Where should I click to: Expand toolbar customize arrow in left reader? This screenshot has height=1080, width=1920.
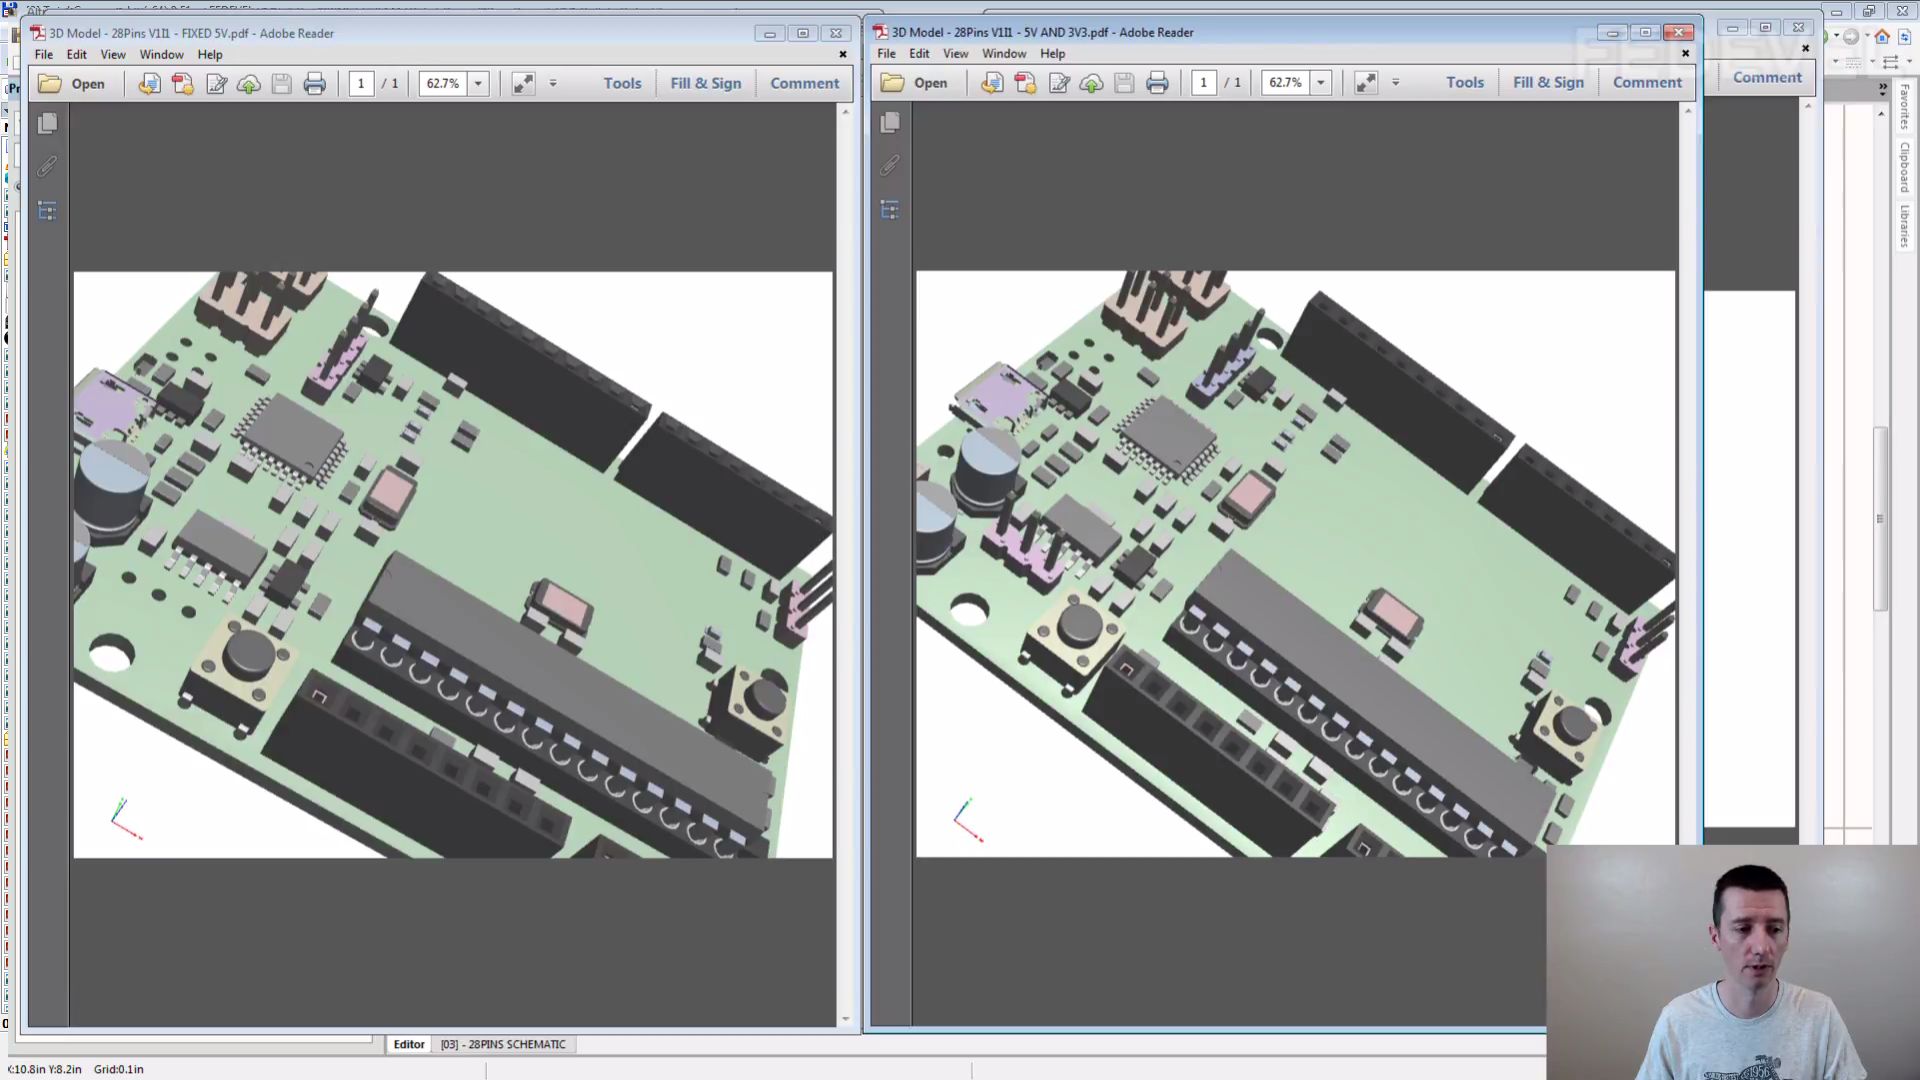point(553,84)
